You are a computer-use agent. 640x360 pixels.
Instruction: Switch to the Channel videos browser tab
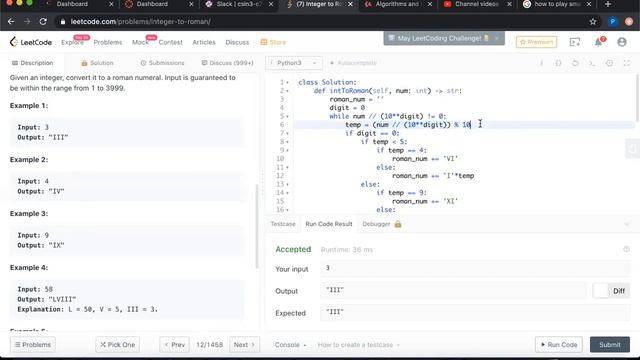pyautogui.click(x=476, y=4)
